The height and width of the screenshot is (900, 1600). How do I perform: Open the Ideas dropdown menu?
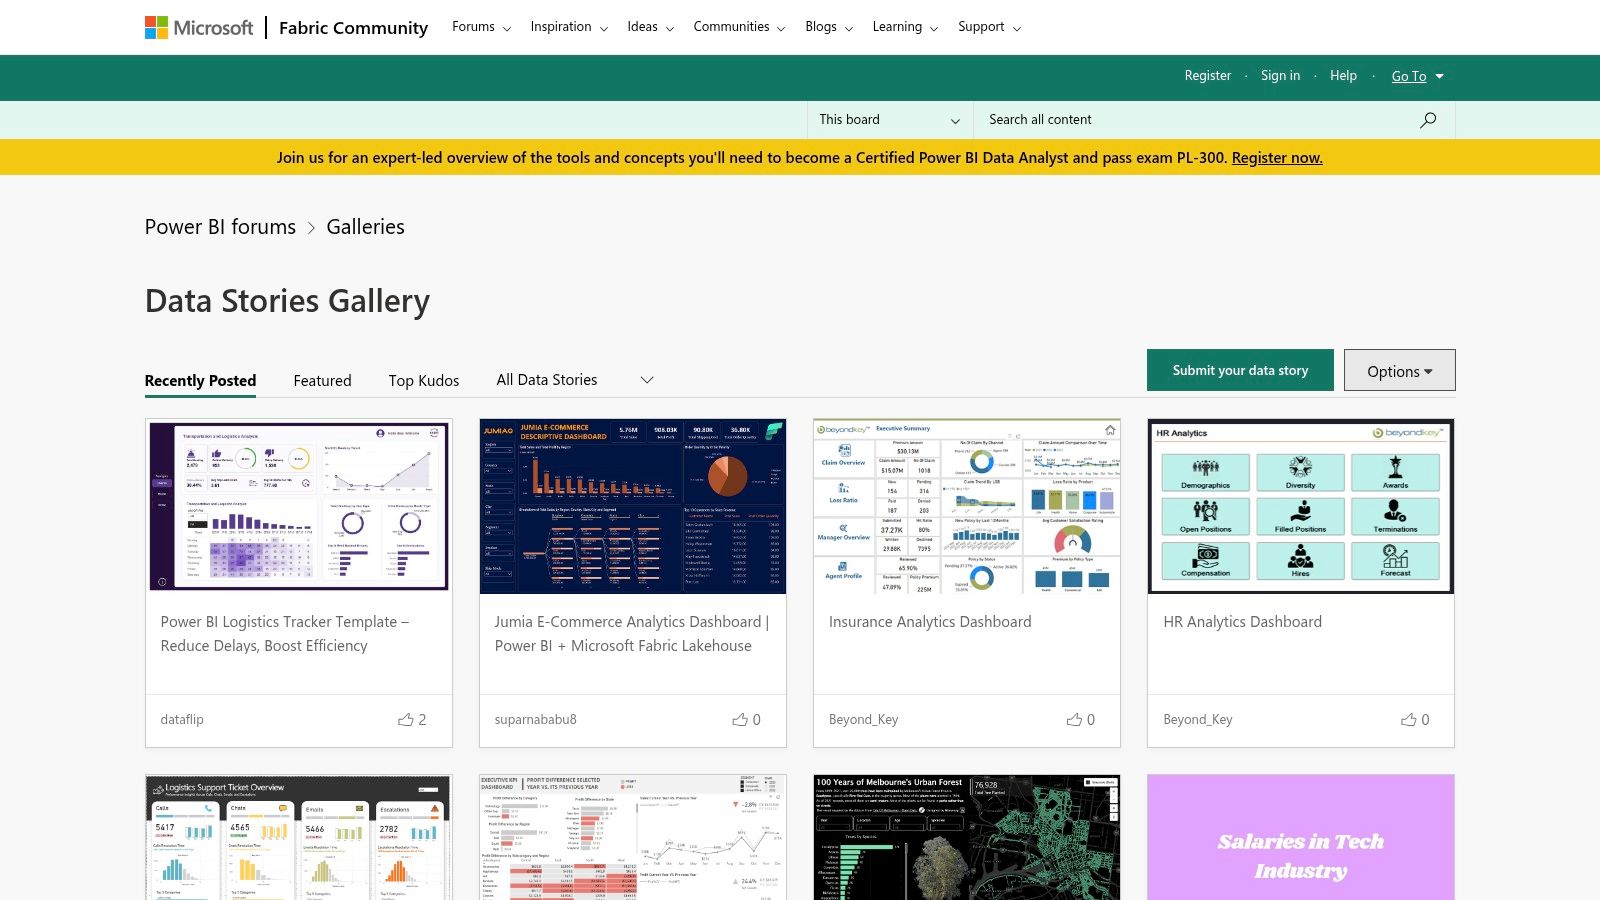point(651,27)
